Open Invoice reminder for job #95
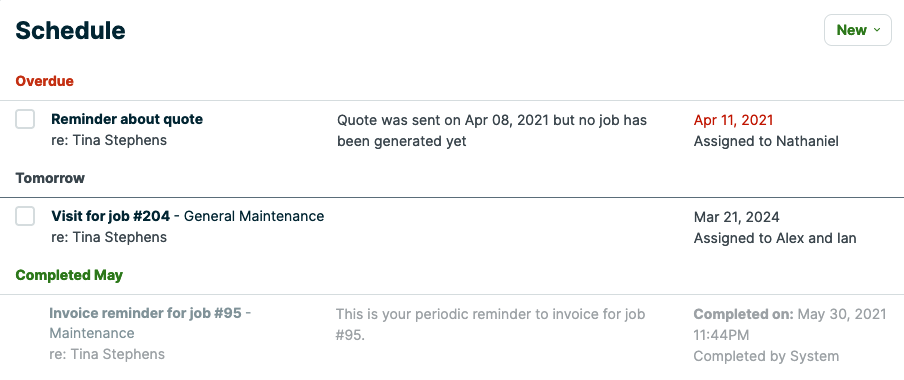This screenshot has width=904, height=380. 145,313
